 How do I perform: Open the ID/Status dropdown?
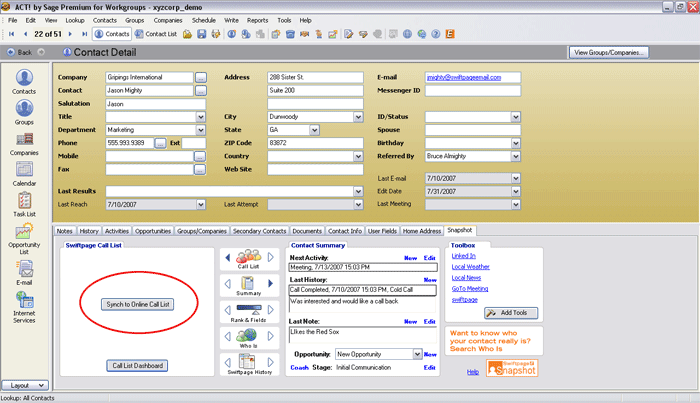[516, 117]
